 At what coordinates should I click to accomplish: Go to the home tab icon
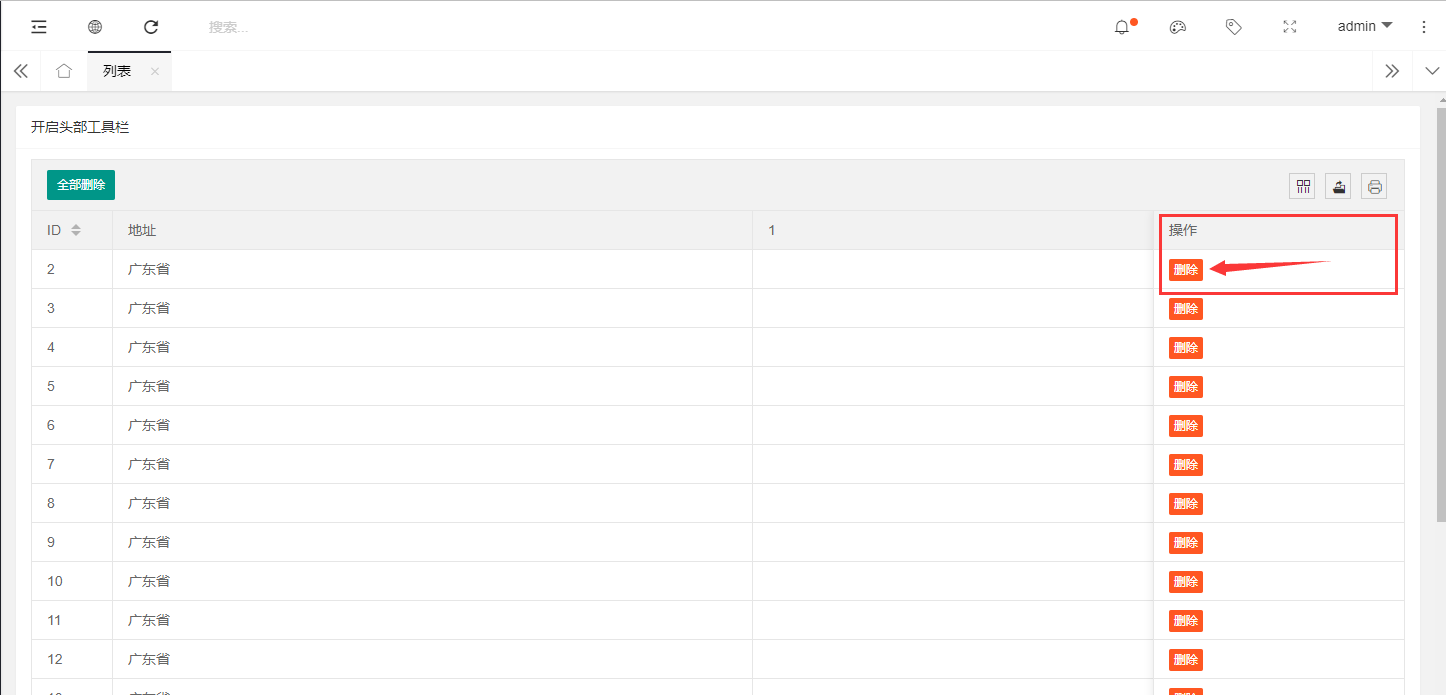coord(64,71)
